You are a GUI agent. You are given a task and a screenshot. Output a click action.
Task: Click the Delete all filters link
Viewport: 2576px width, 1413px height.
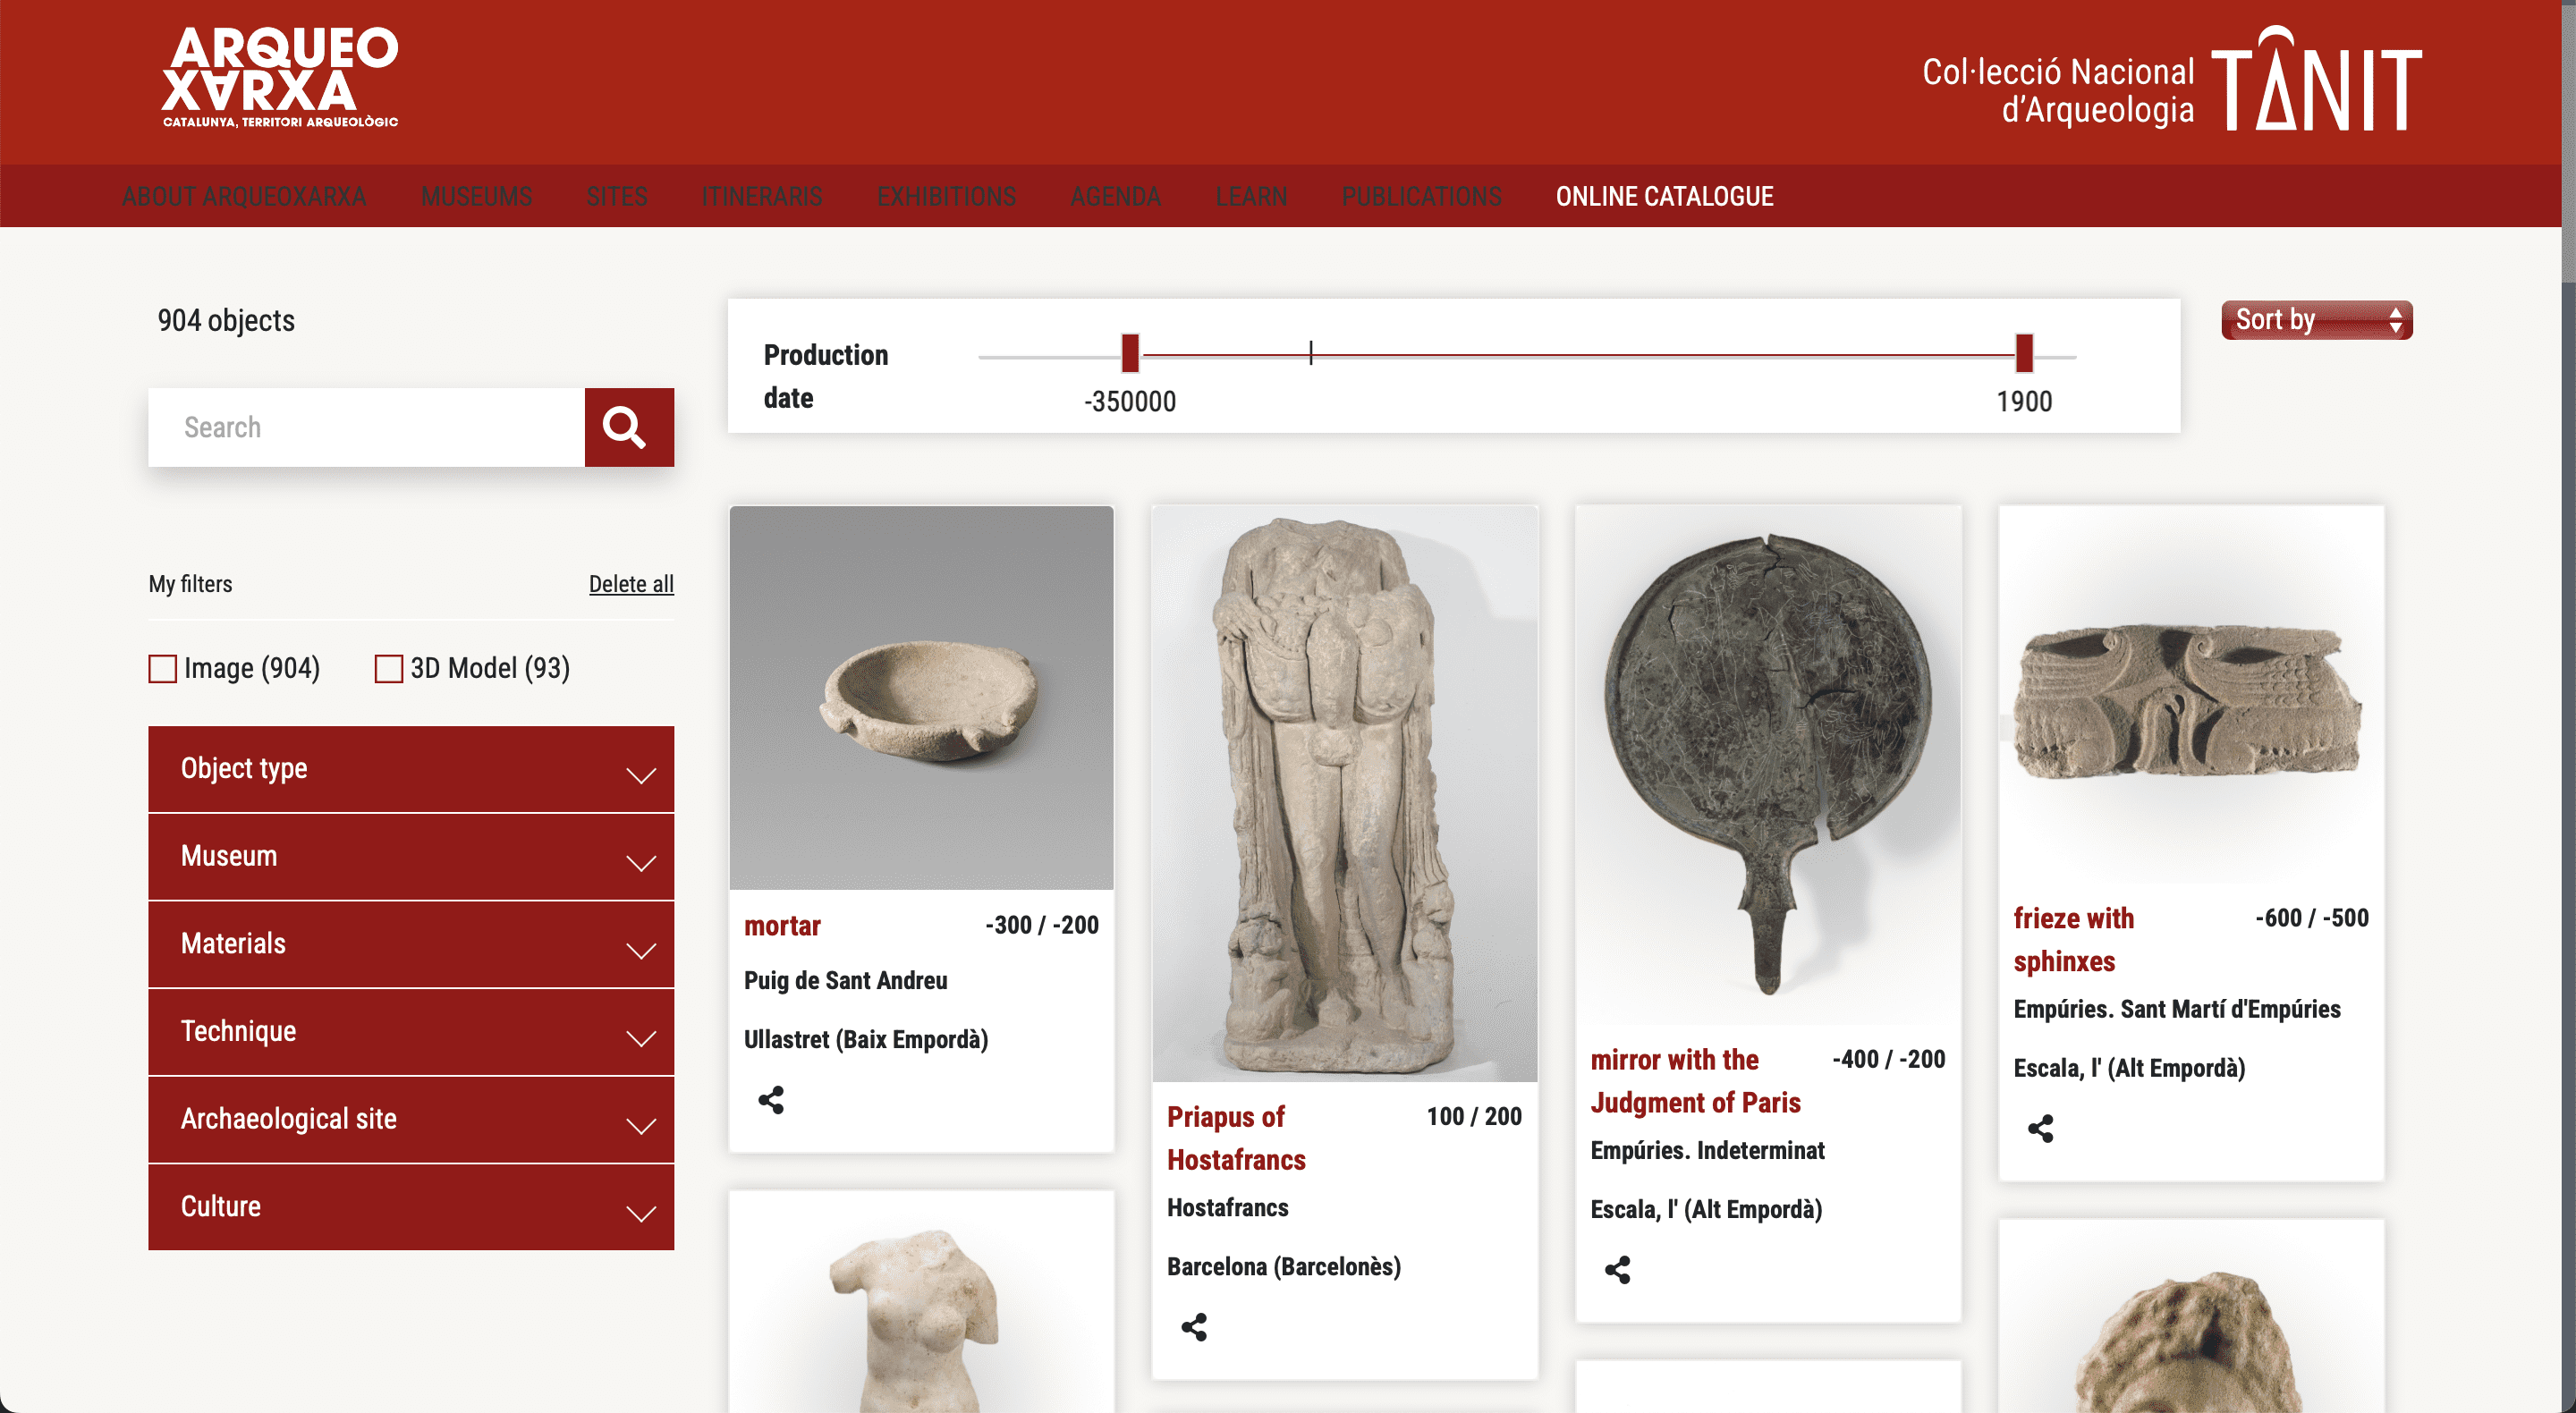pos(630,584)
